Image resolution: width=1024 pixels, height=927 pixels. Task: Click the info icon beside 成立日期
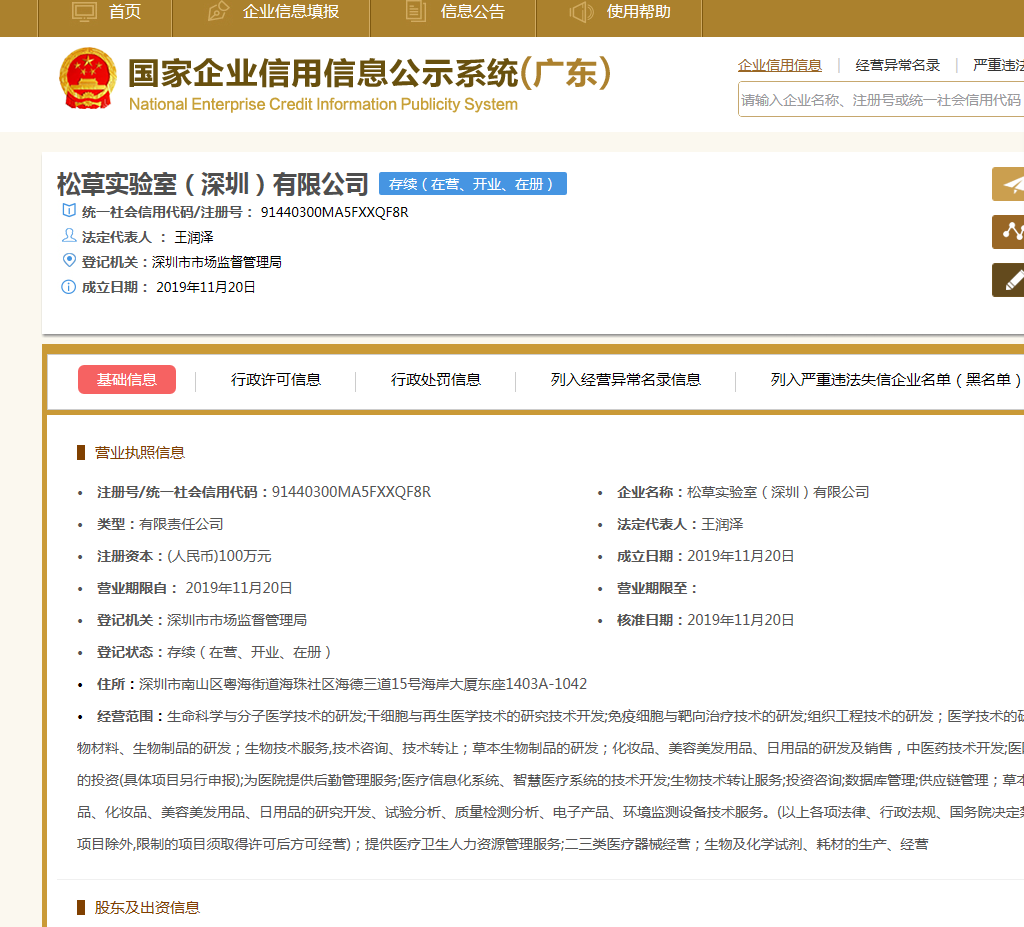click(x=69, y=287)
